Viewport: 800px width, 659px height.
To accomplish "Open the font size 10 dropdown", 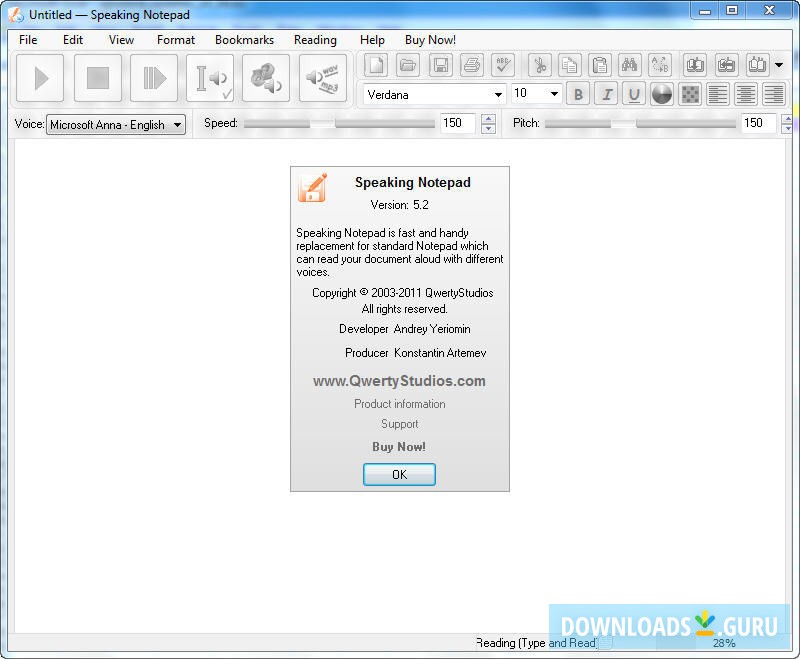I will click(x=554, y=94).
